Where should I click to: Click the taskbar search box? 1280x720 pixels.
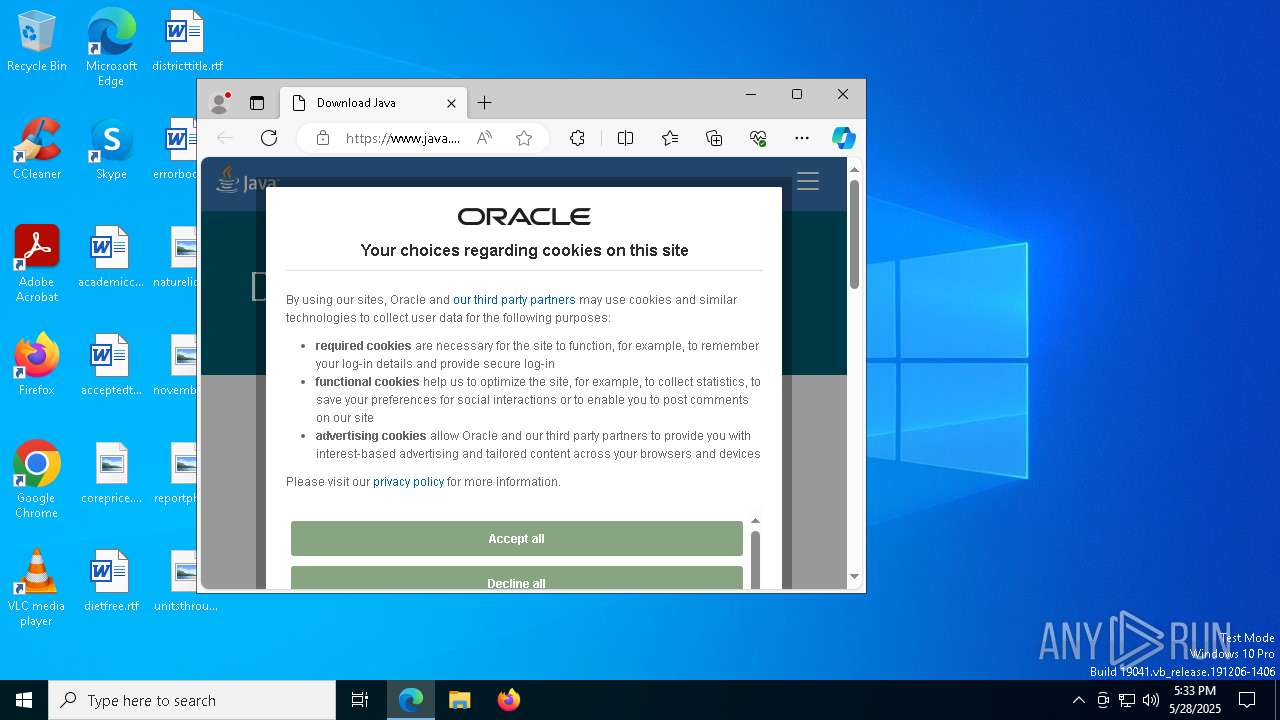[x=192, y=700]
